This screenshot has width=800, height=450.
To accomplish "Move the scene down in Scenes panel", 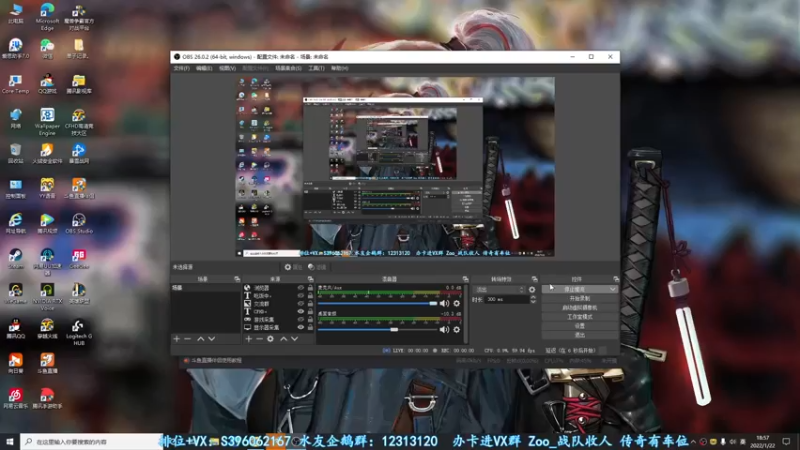I will click(212, 339).
